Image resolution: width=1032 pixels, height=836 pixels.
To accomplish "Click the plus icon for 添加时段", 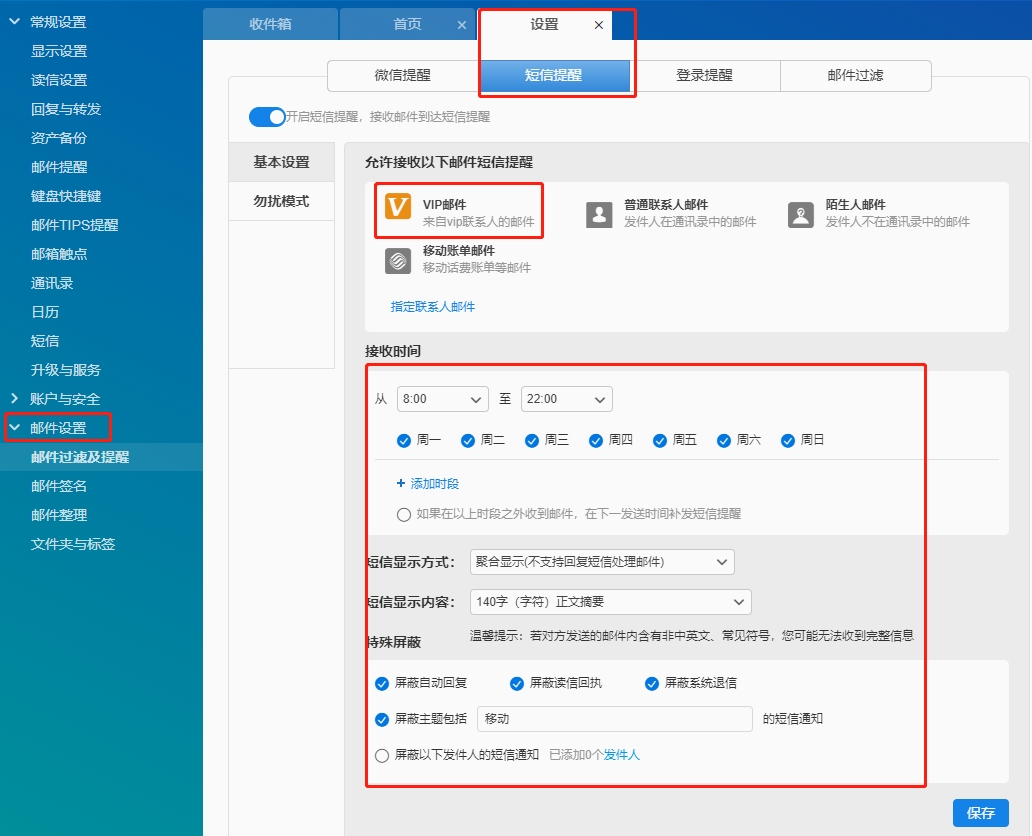I will point(401,484).
